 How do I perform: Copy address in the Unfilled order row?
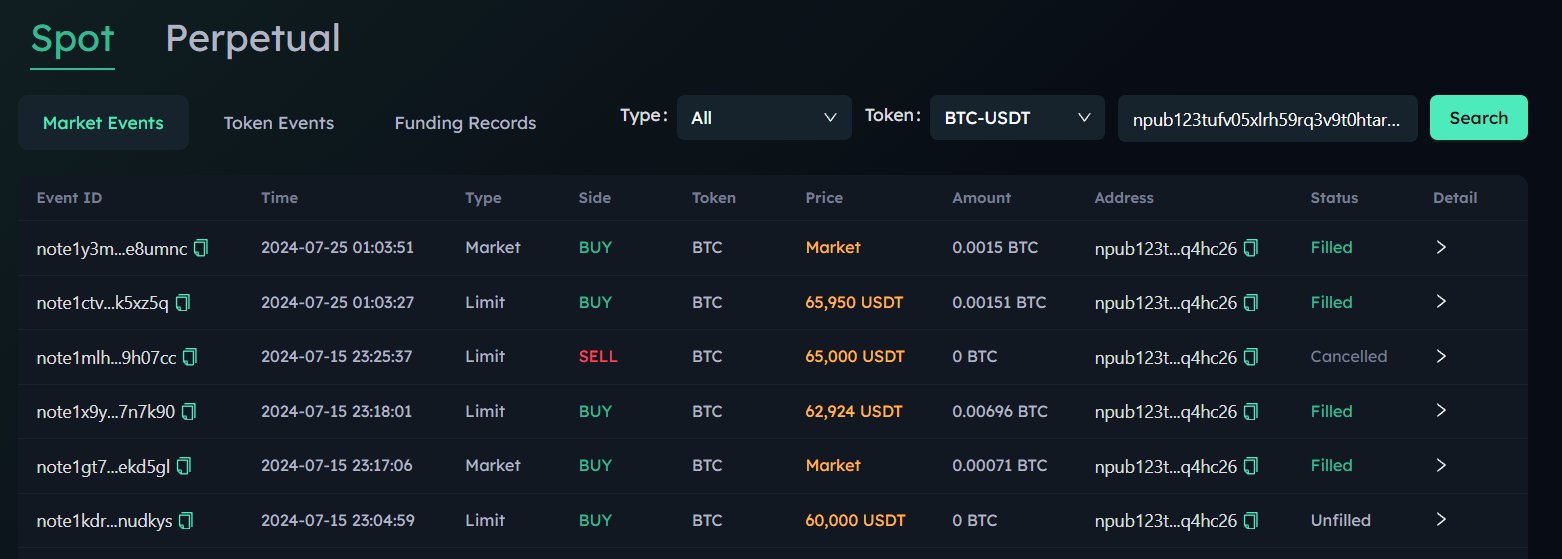pyautogui.click(x=1251, y=521)
